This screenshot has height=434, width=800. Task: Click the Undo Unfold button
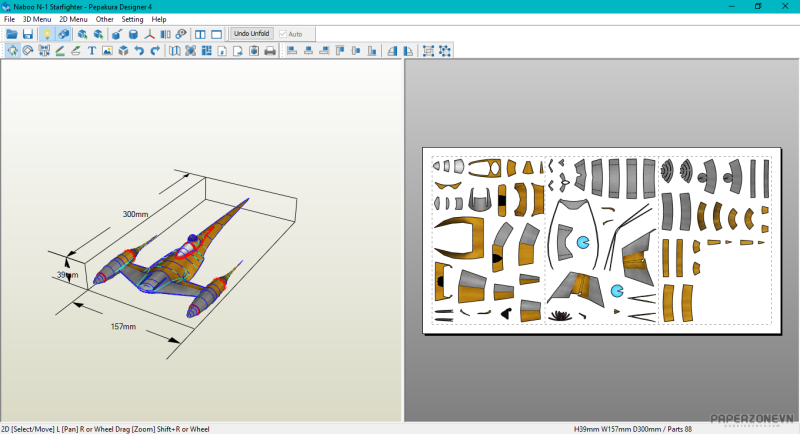[252, 34]
